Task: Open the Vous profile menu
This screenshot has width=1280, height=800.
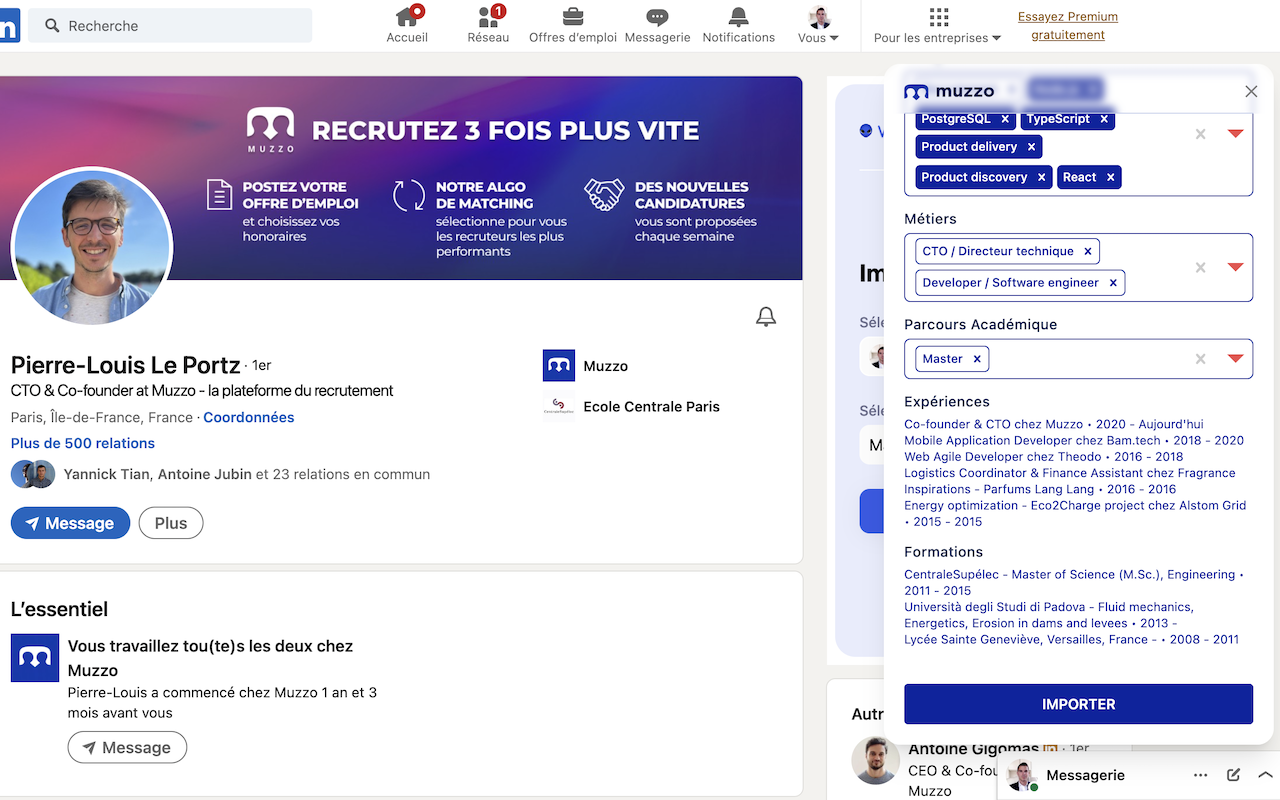Action: coord(819,25)
